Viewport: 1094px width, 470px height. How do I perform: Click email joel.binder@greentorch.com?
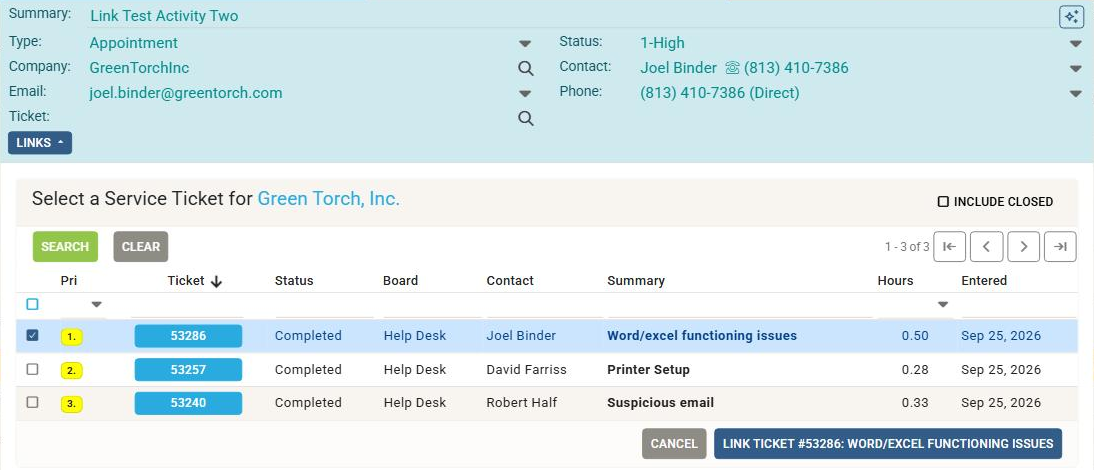pos(186,93)
